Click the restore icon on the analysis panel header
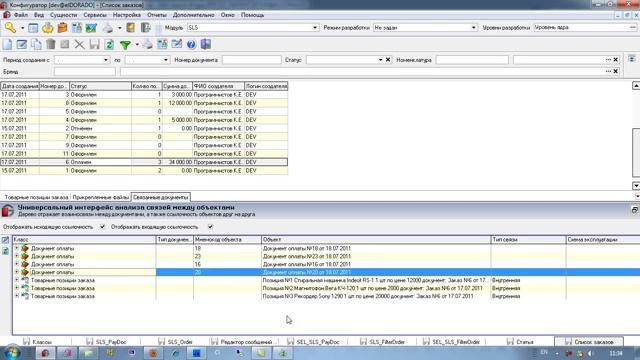 tap(634, 209)
